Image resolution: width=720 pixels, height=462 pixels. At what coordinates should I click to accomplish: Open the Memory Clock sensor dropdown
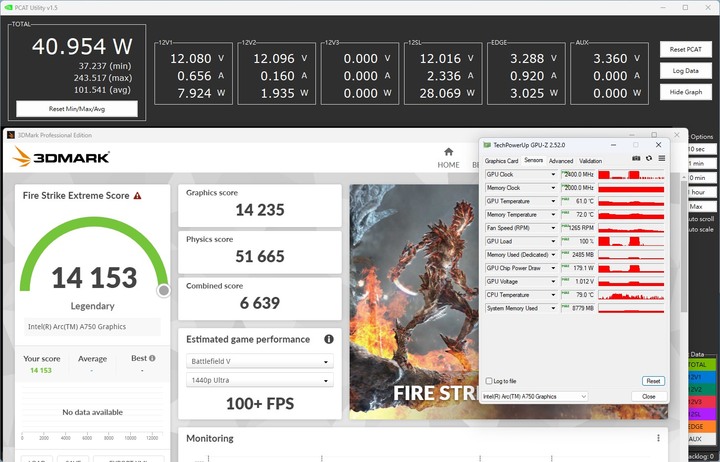point(553,188)
